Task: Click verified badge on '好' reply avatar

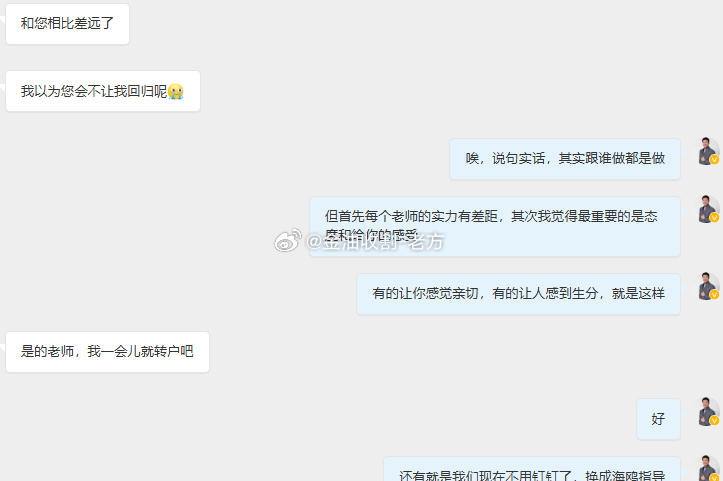Action: click(714, 420)
